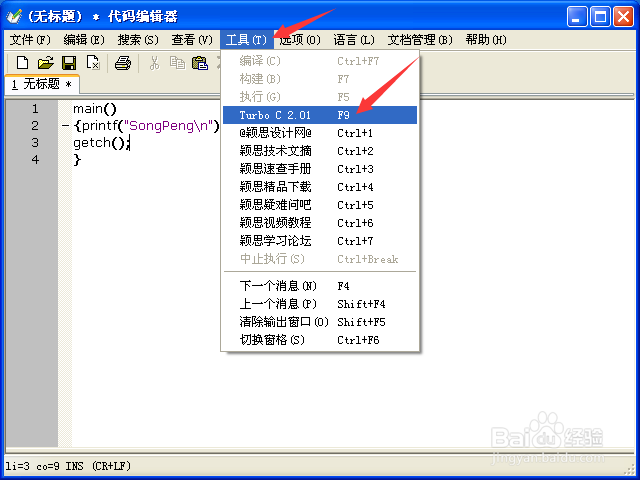Minimize the 代码编辑器 window

pos(577,17)
